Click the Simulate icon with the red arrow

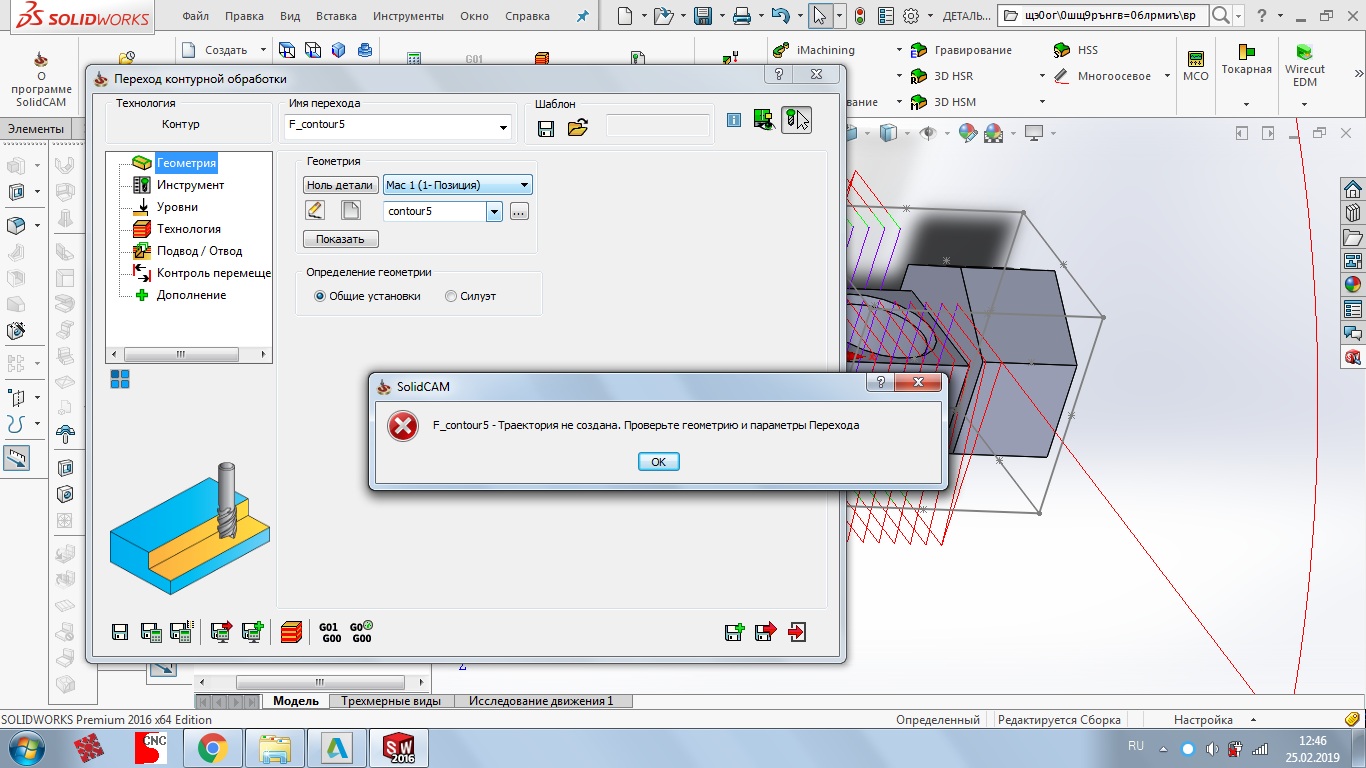point(222,632)
